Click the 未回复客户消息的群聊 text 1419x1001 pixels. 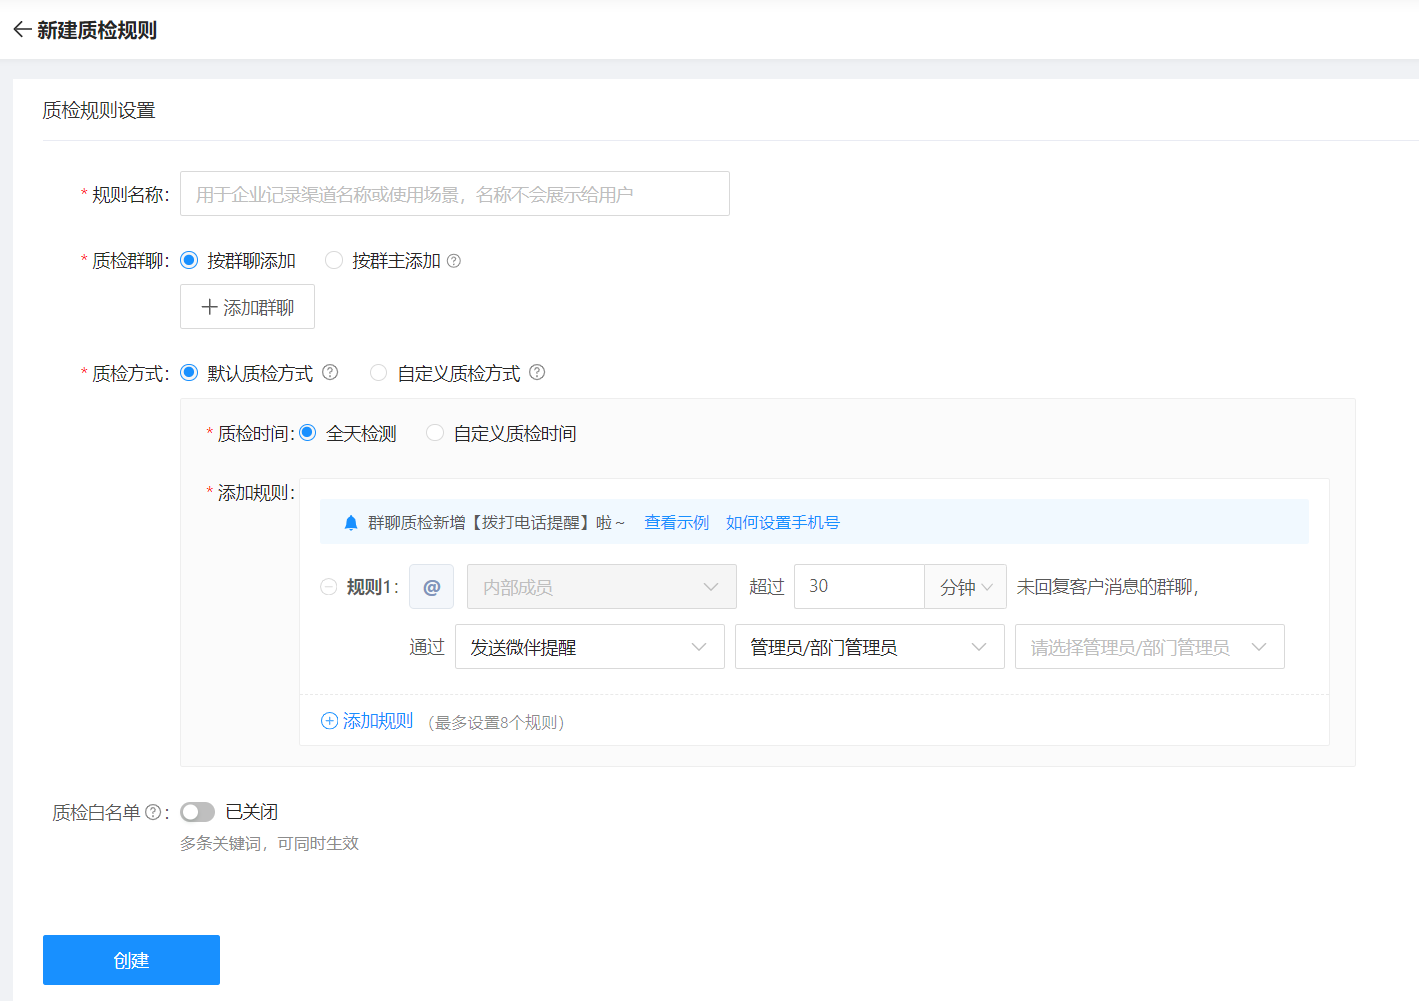click(x=1107, y=587)
